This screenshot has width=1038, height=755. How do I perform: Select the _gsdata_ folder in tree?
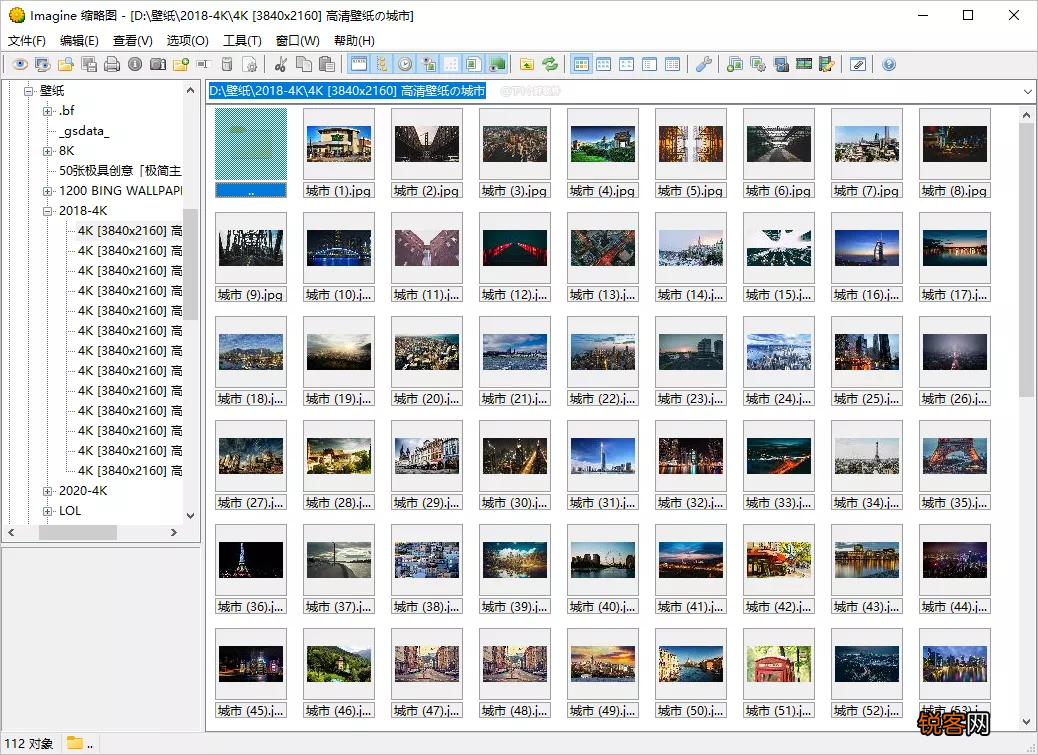click(84, 130)
